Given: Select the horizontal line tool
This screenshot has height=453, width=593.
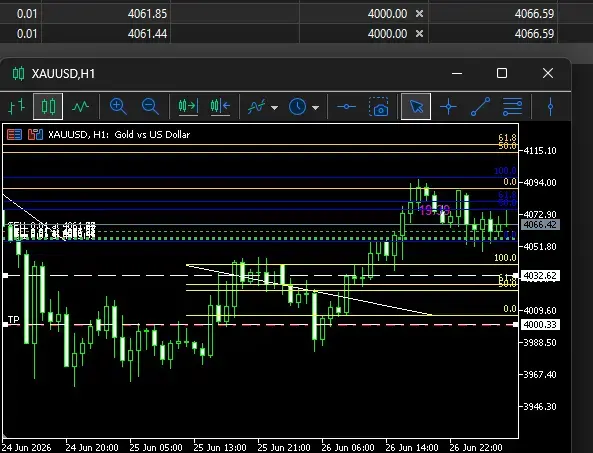Looking at the screenshot, I should tap(346, 107).
